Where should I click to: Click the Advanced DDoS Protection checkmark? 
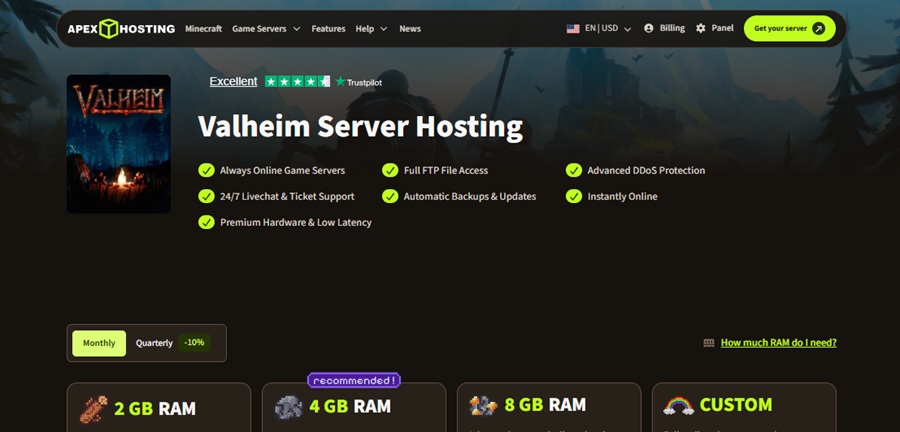573,170
